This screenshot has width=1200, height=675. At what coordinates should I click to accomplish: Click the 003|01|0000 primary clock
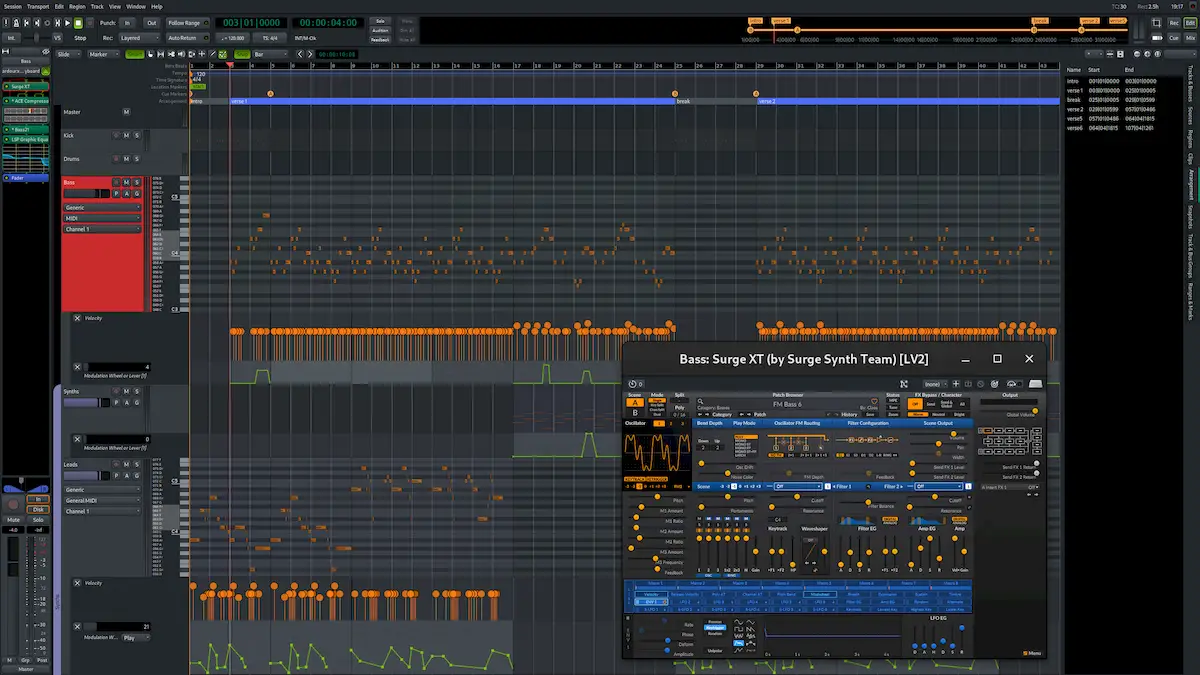(251, 23)
